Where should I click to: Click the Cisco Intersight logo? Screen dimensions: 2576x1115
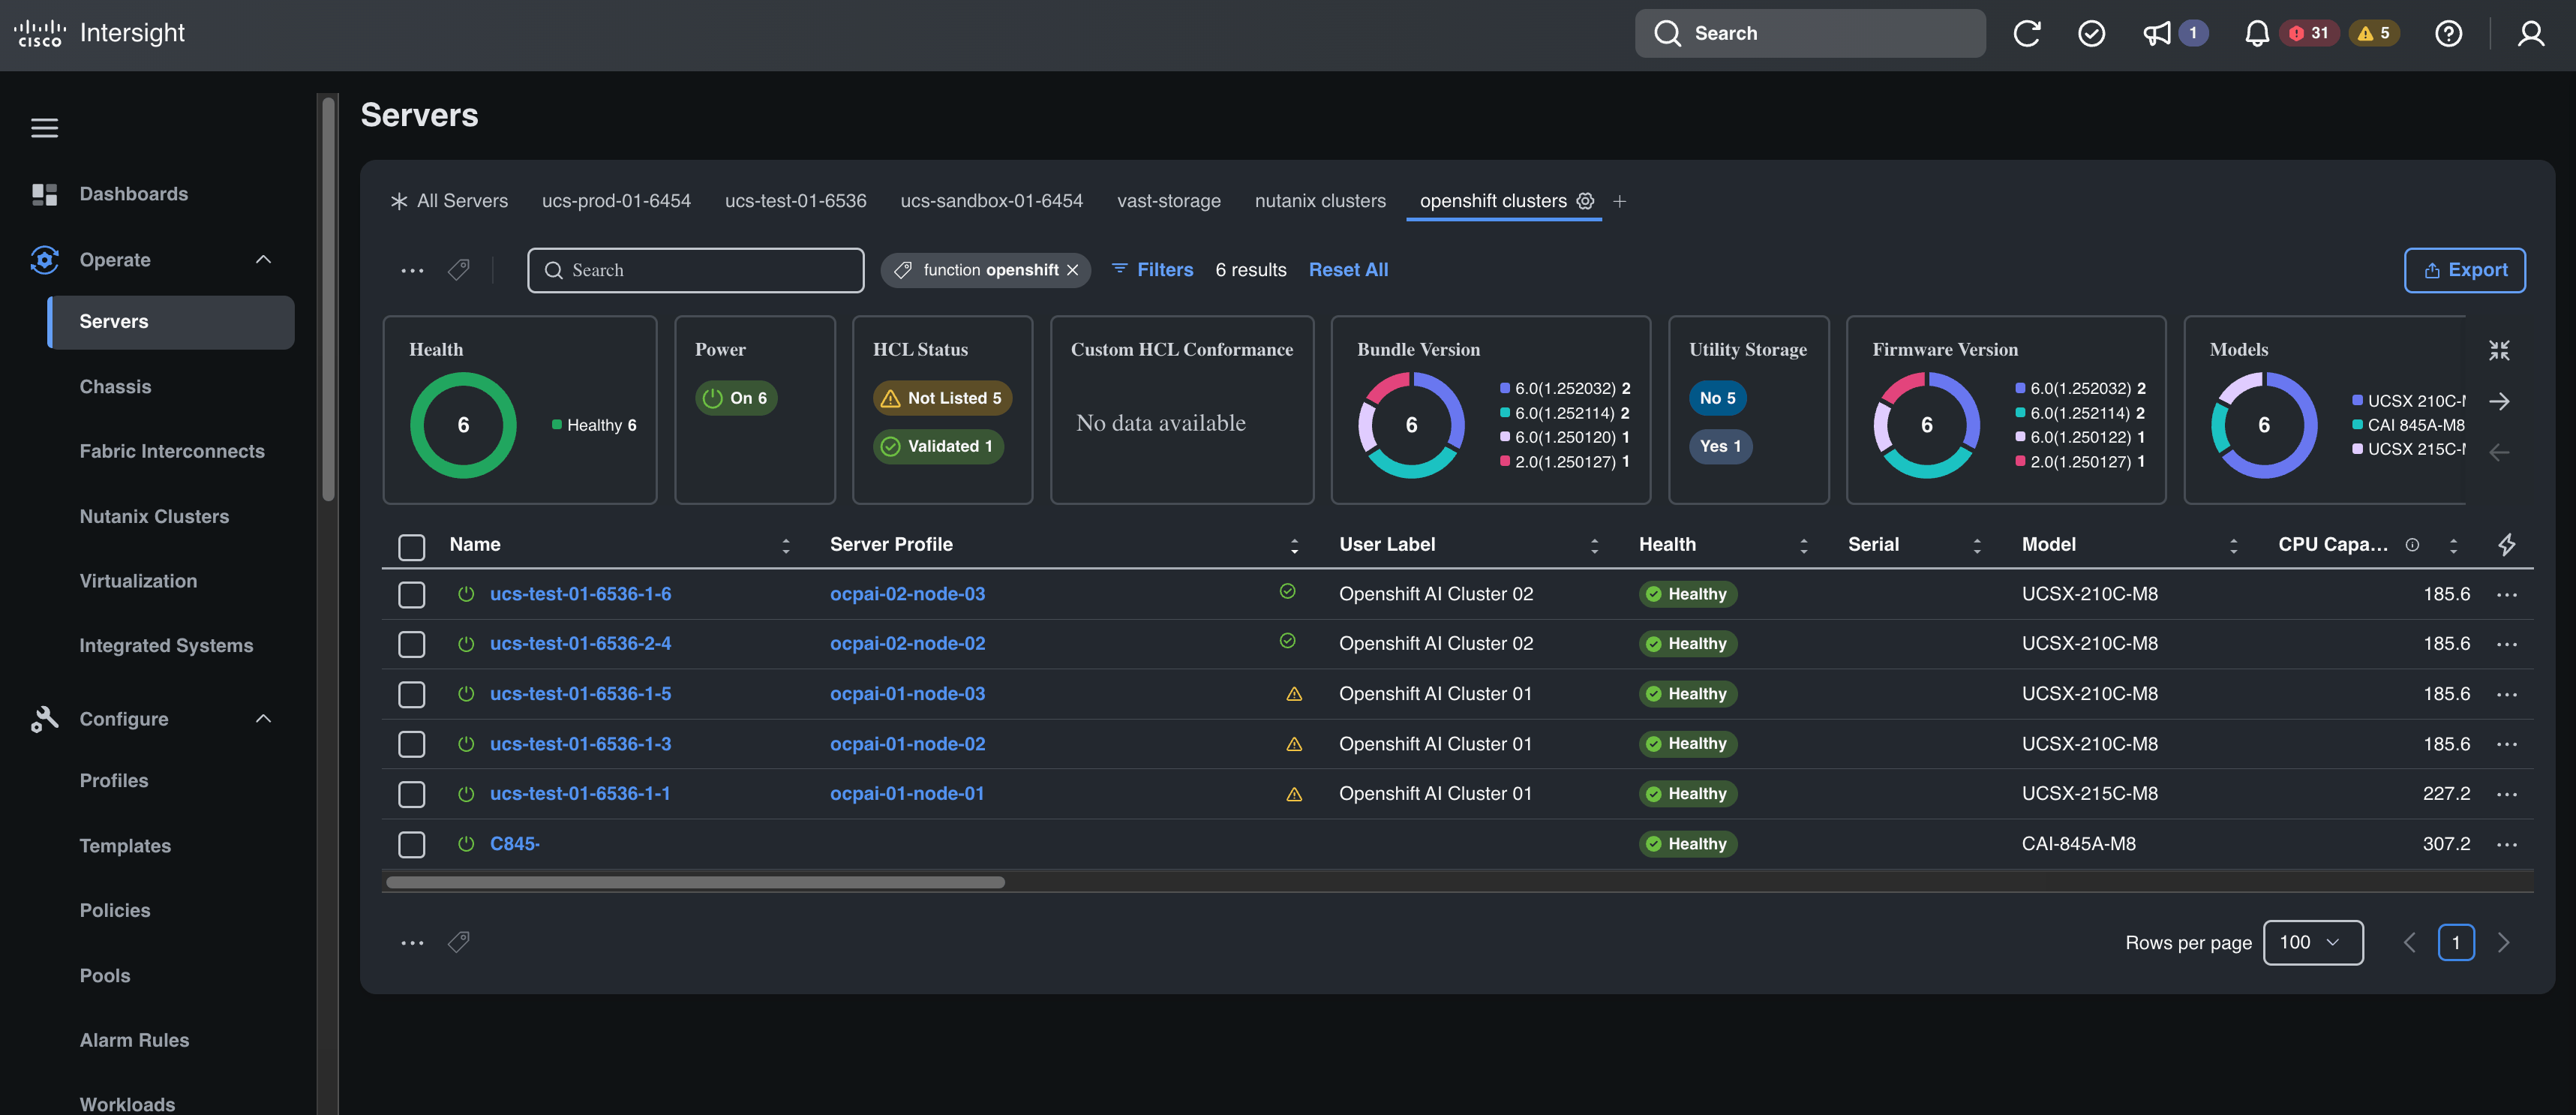click(x=100, y=33)
